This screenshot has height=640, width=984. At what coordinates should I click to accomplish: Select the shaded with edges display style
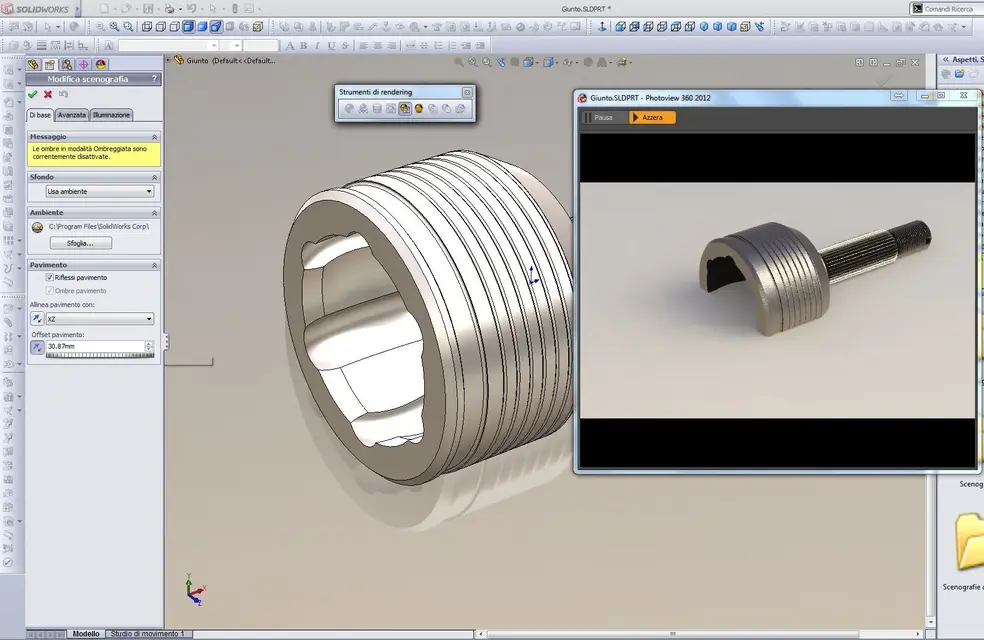coord(188,26)
